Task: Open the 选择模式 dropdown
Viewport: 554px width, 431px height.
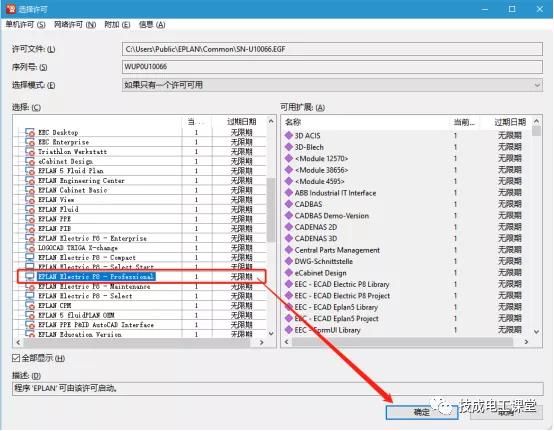Action: point(332,85)
